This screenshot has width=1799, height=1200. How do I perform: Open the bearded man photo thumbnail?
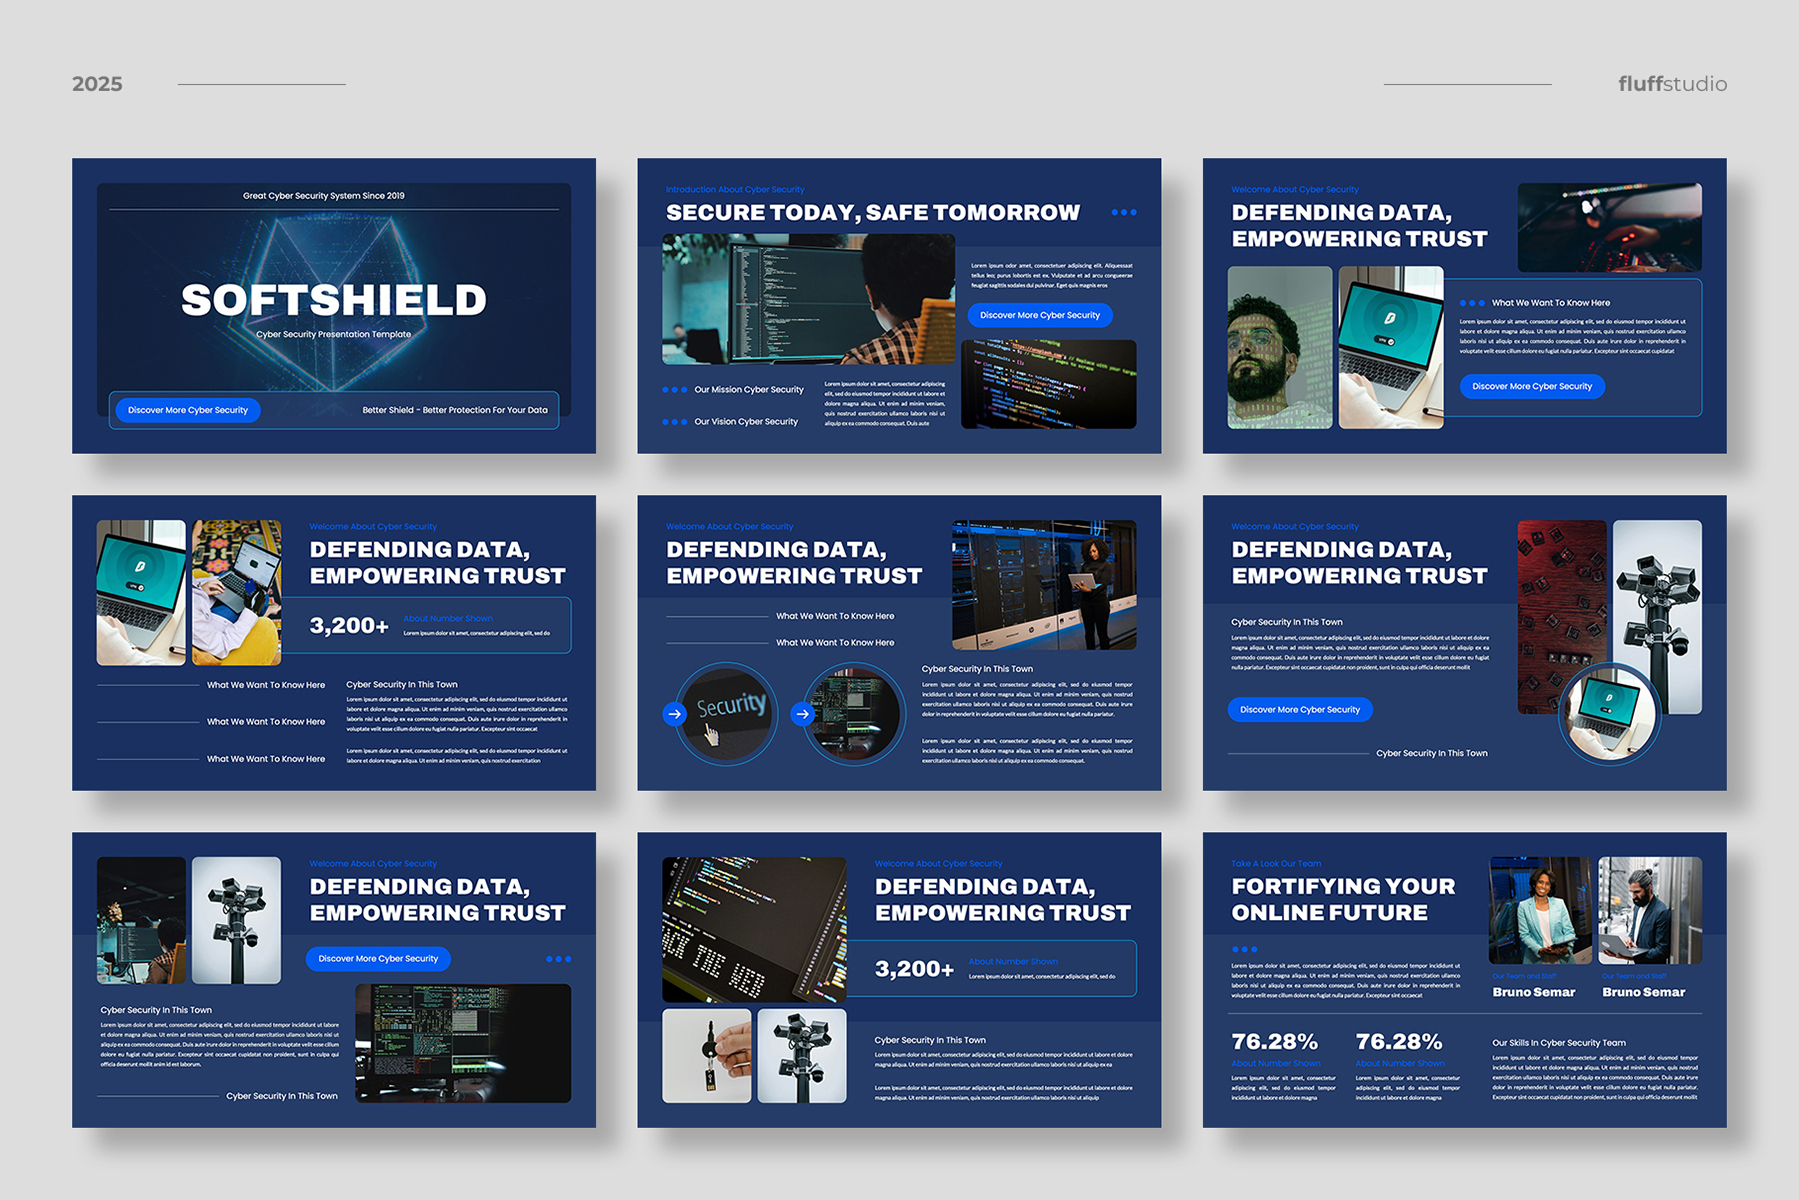[x=1279, y=347]
